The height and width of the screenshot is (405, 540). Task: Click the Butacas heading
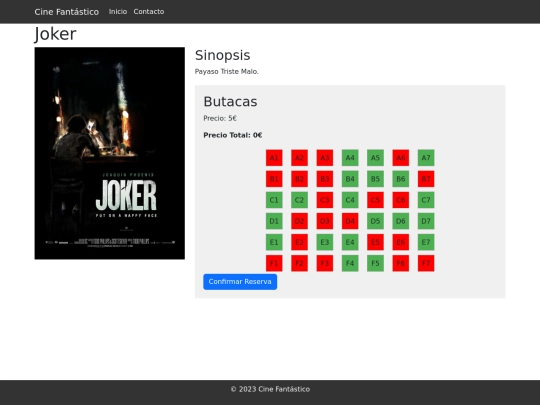coord(230,102)
